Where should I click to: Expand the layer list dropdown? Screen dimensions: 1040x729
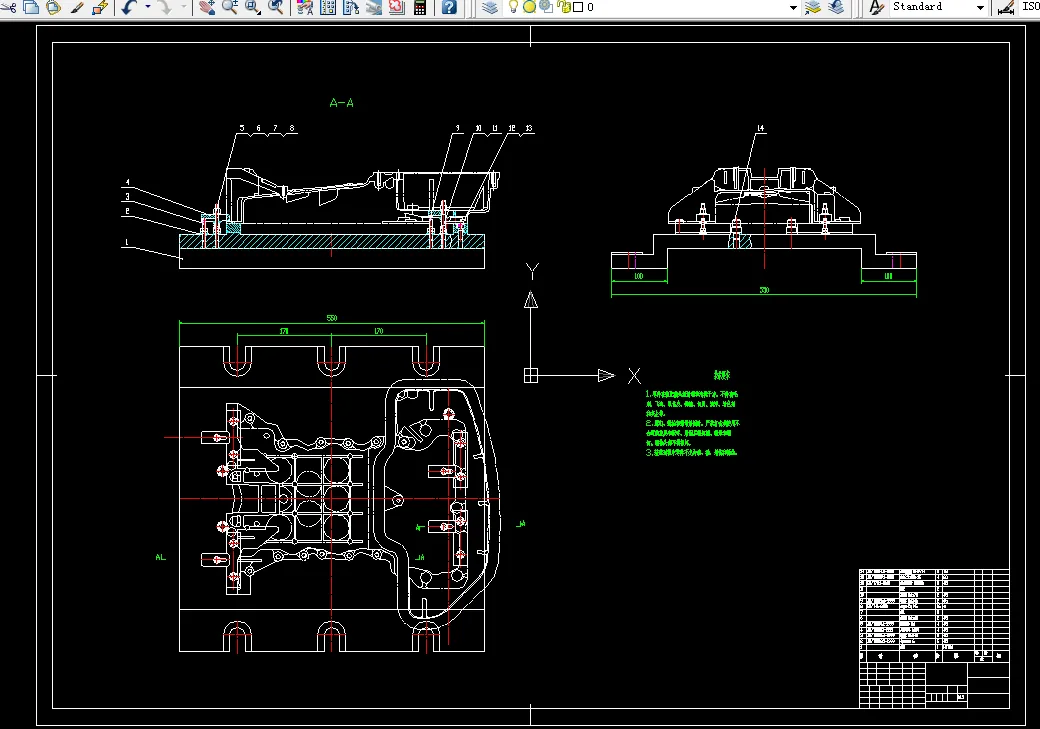pyautogui.click(x=793, y=7)
